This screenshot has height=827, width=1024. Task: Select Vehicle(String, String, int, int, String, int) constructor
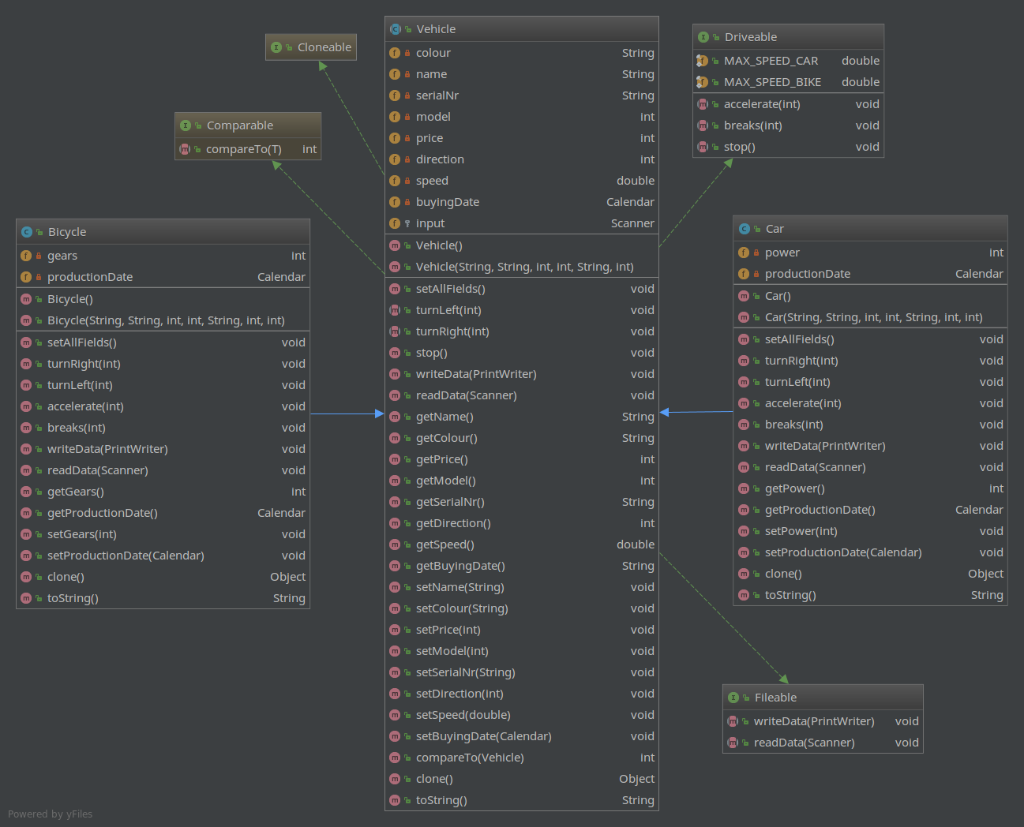[522, 267]
